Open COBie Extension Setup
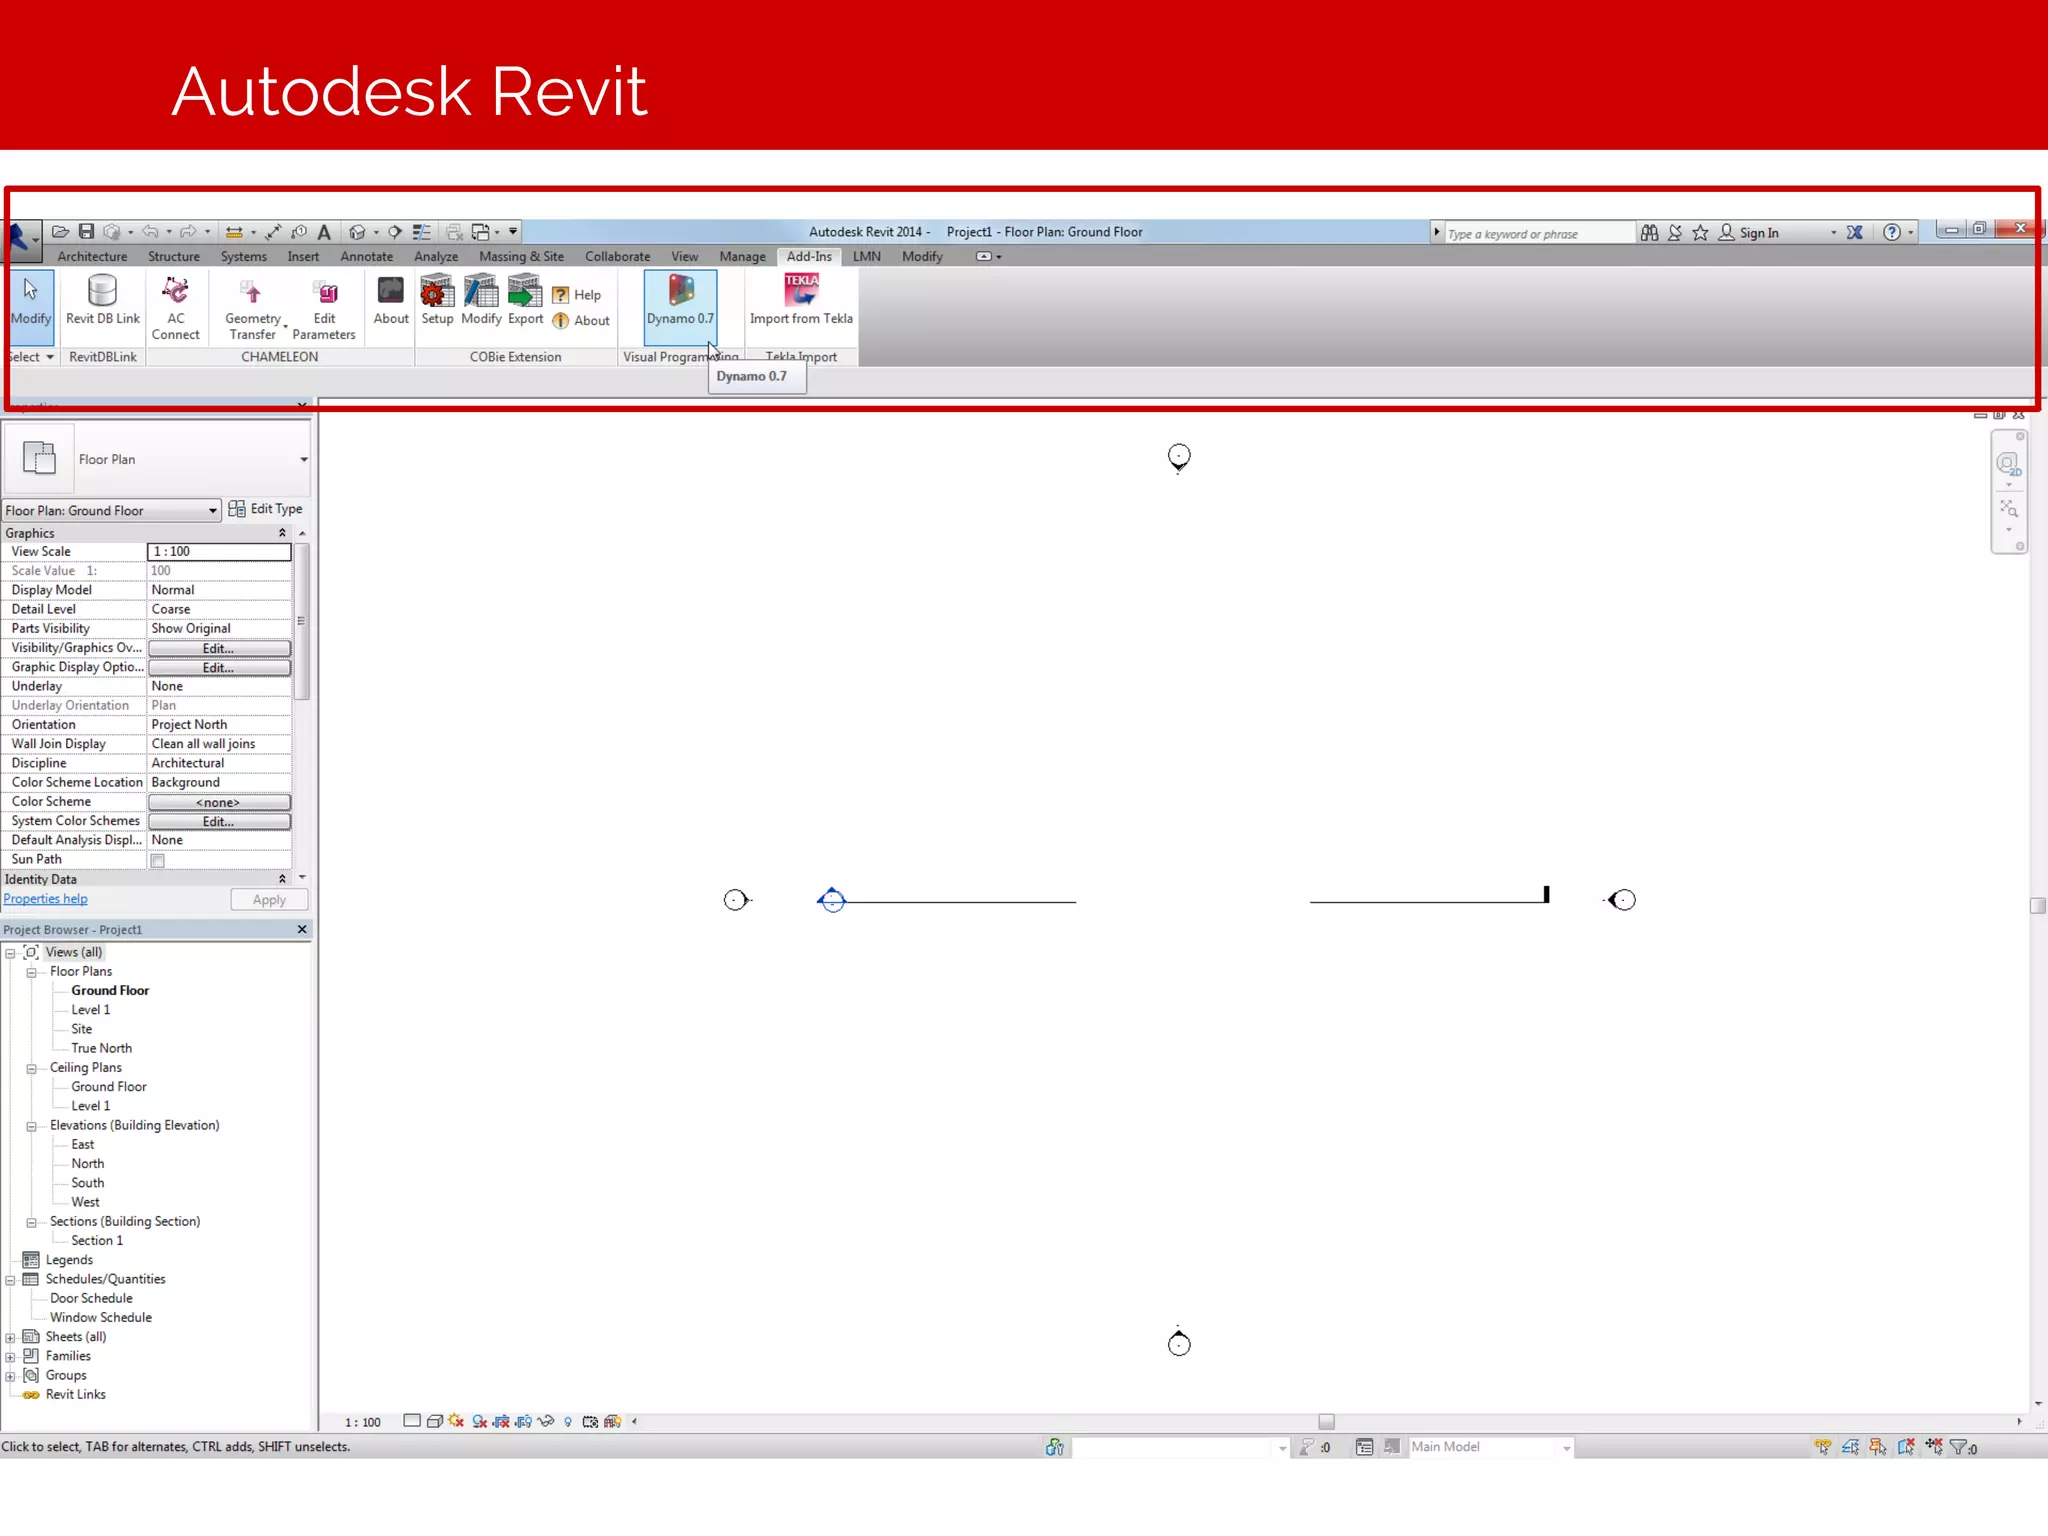Image resolution: width=2048 pixels, height=1536 pixels. (x=437, y=300)
